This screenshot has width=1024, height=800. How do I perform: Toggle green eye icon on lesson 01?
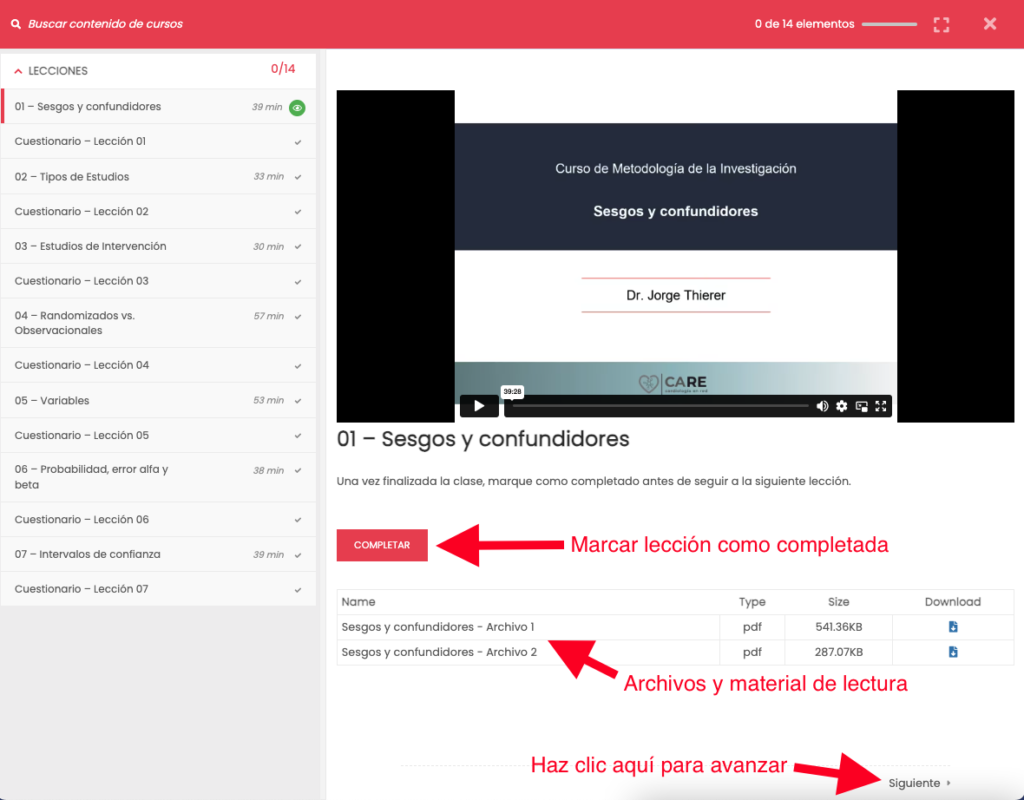click(x=297, y=108)
